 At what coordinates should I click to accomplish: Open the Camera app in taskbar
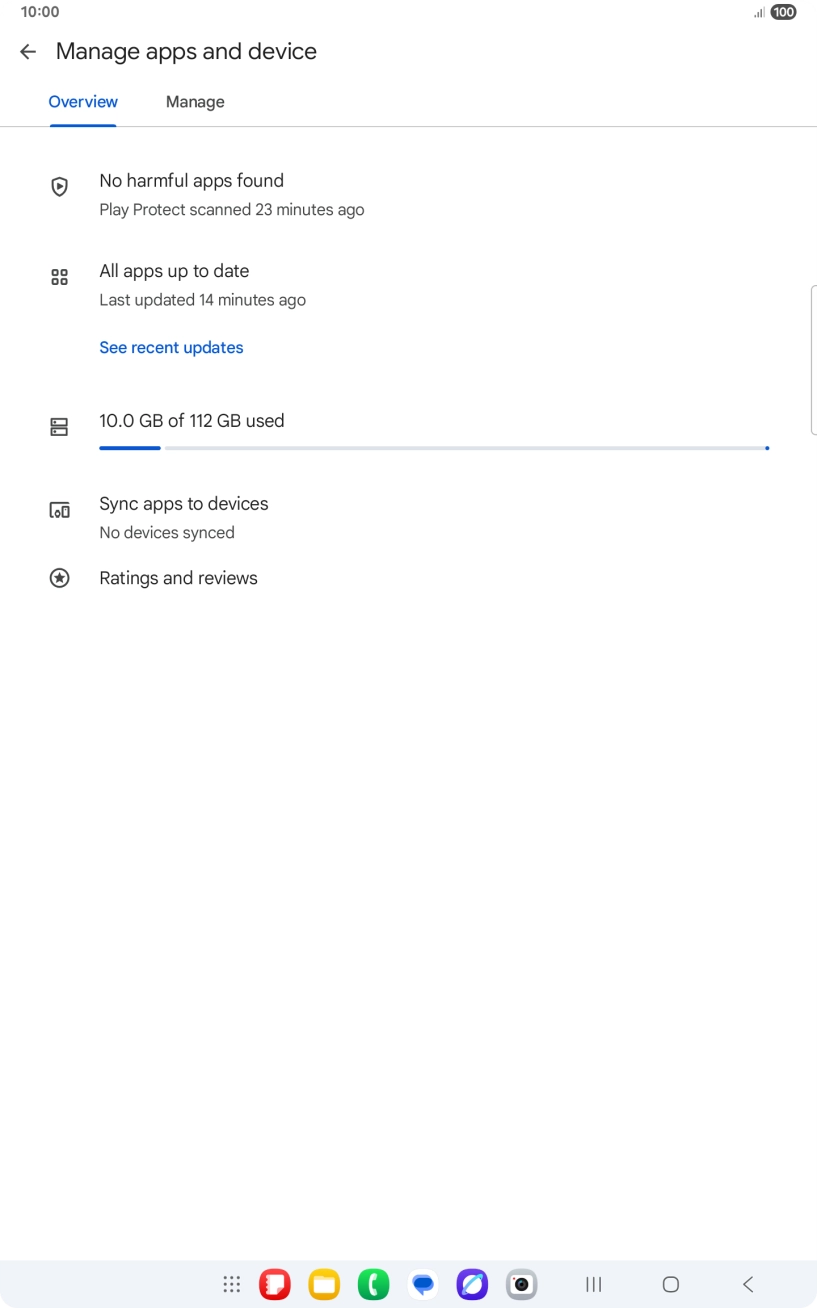521,1284
